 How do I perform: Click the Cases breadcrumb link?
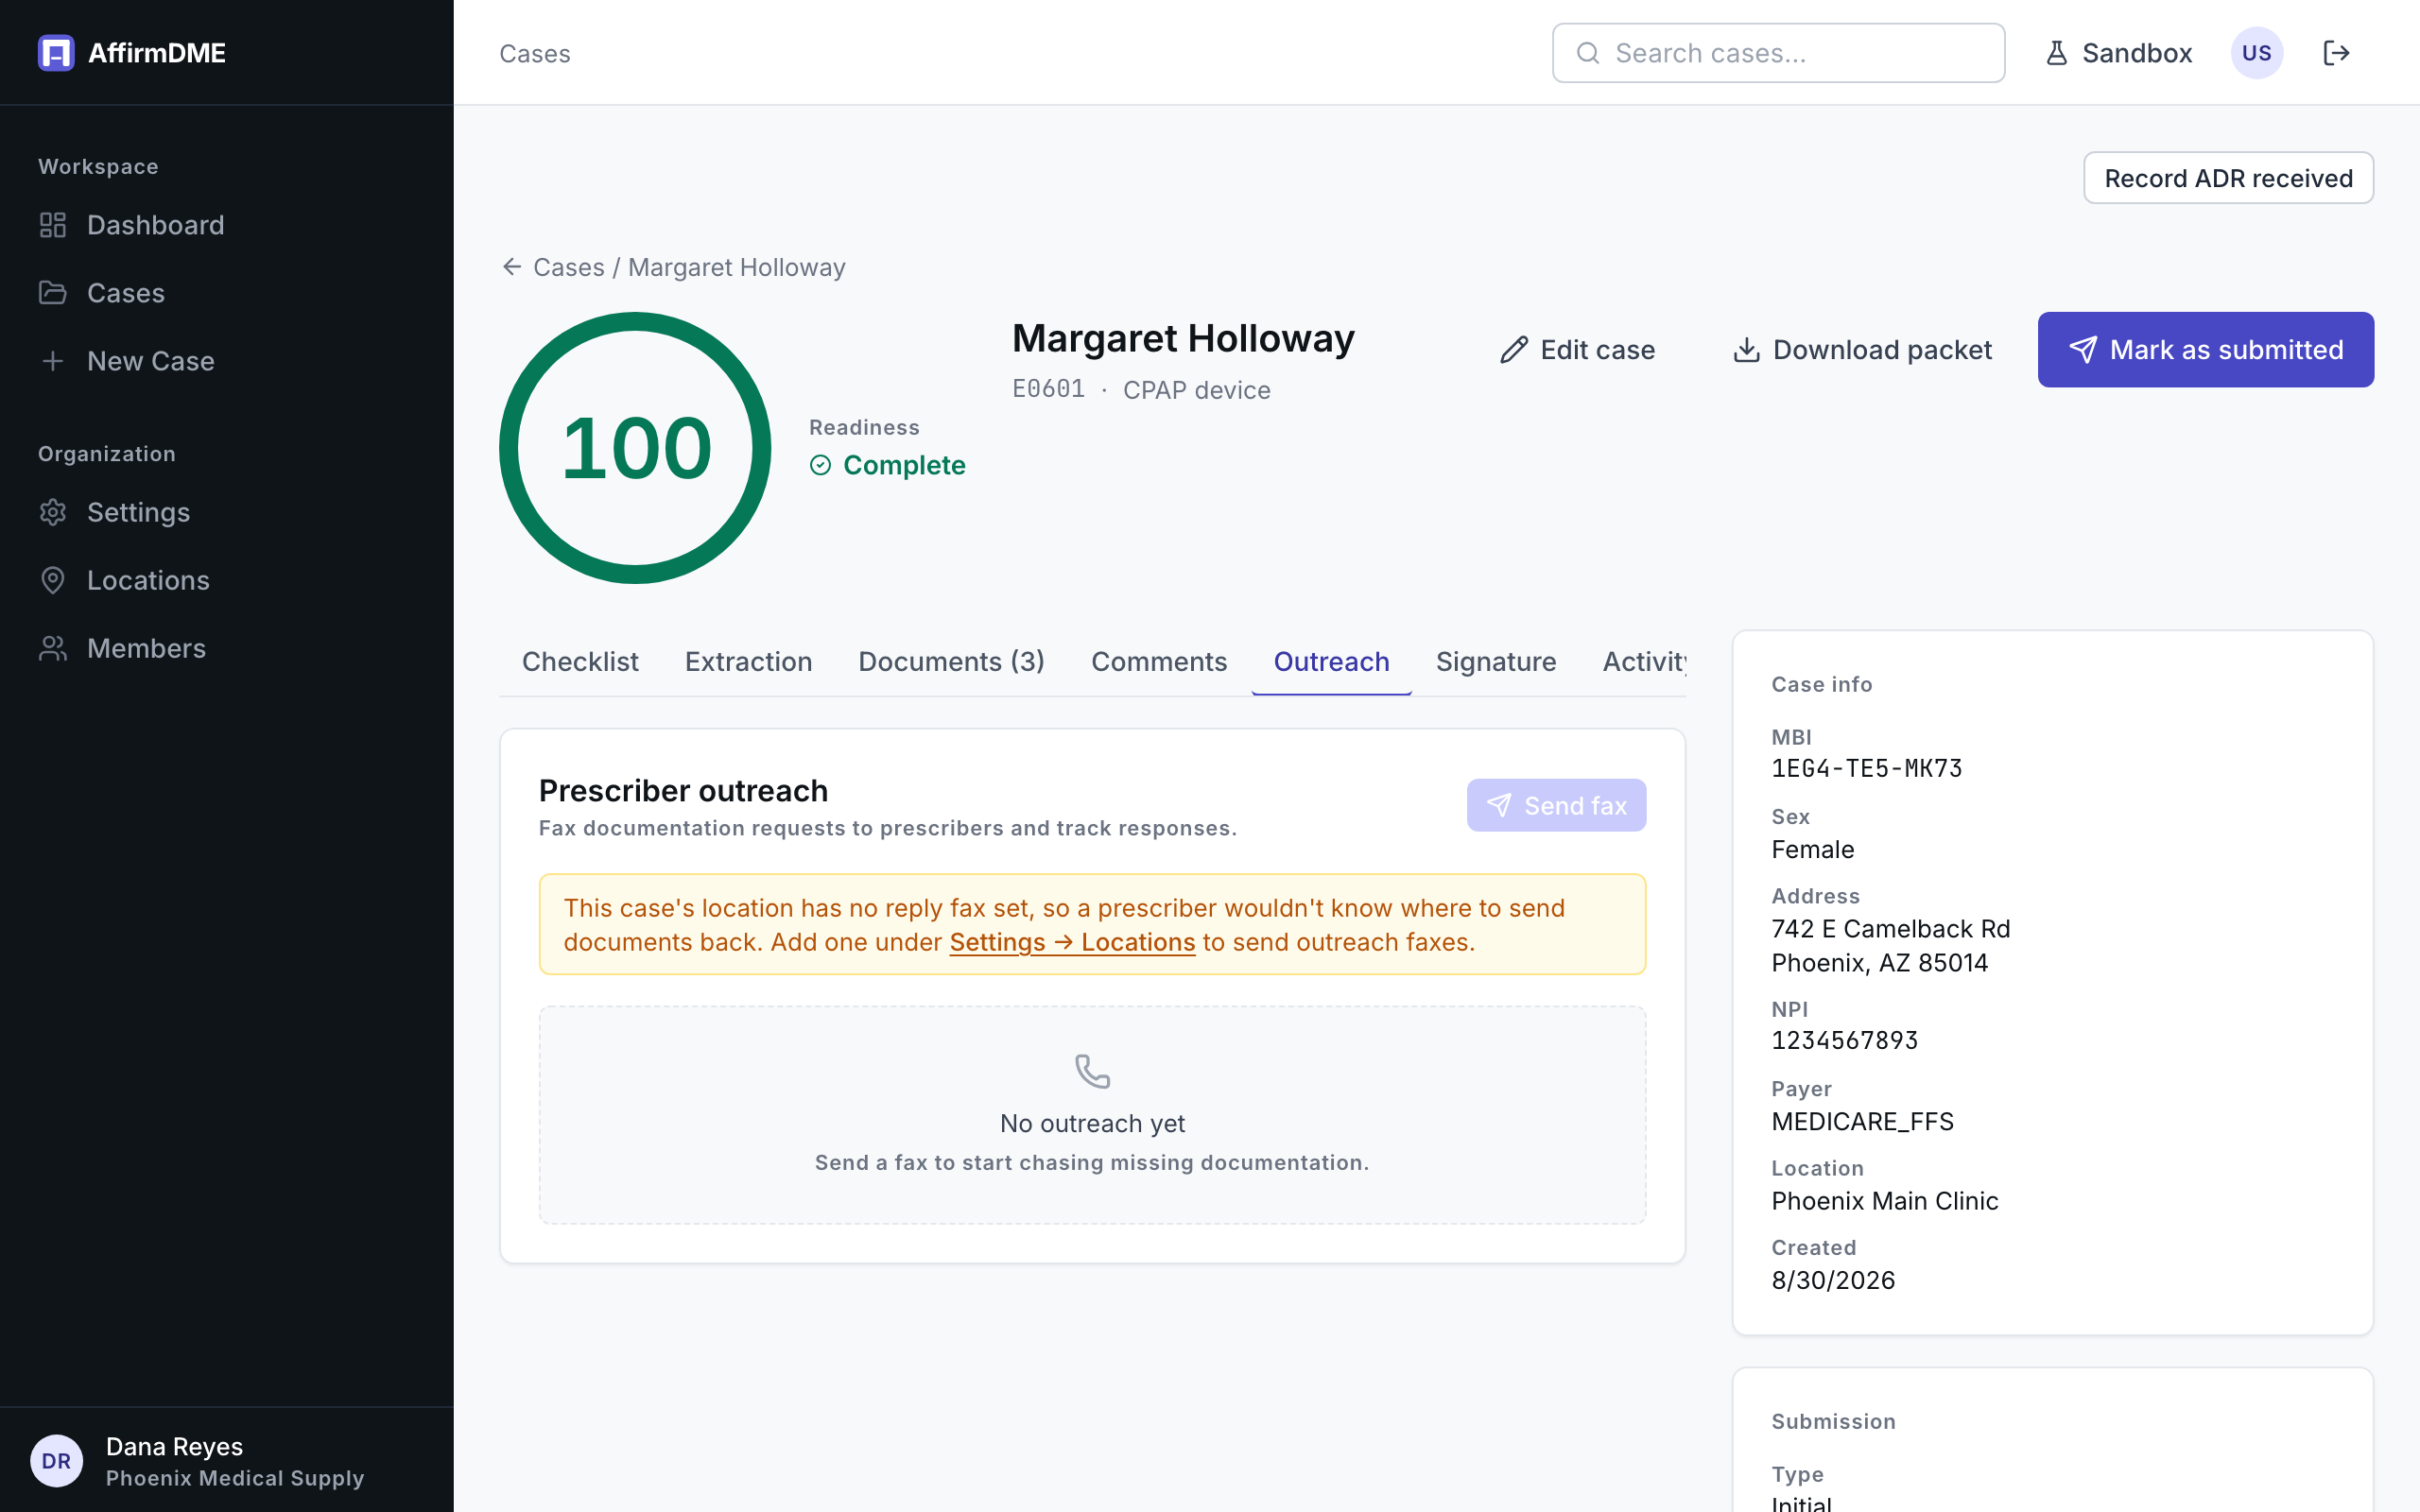pos(568,267)
